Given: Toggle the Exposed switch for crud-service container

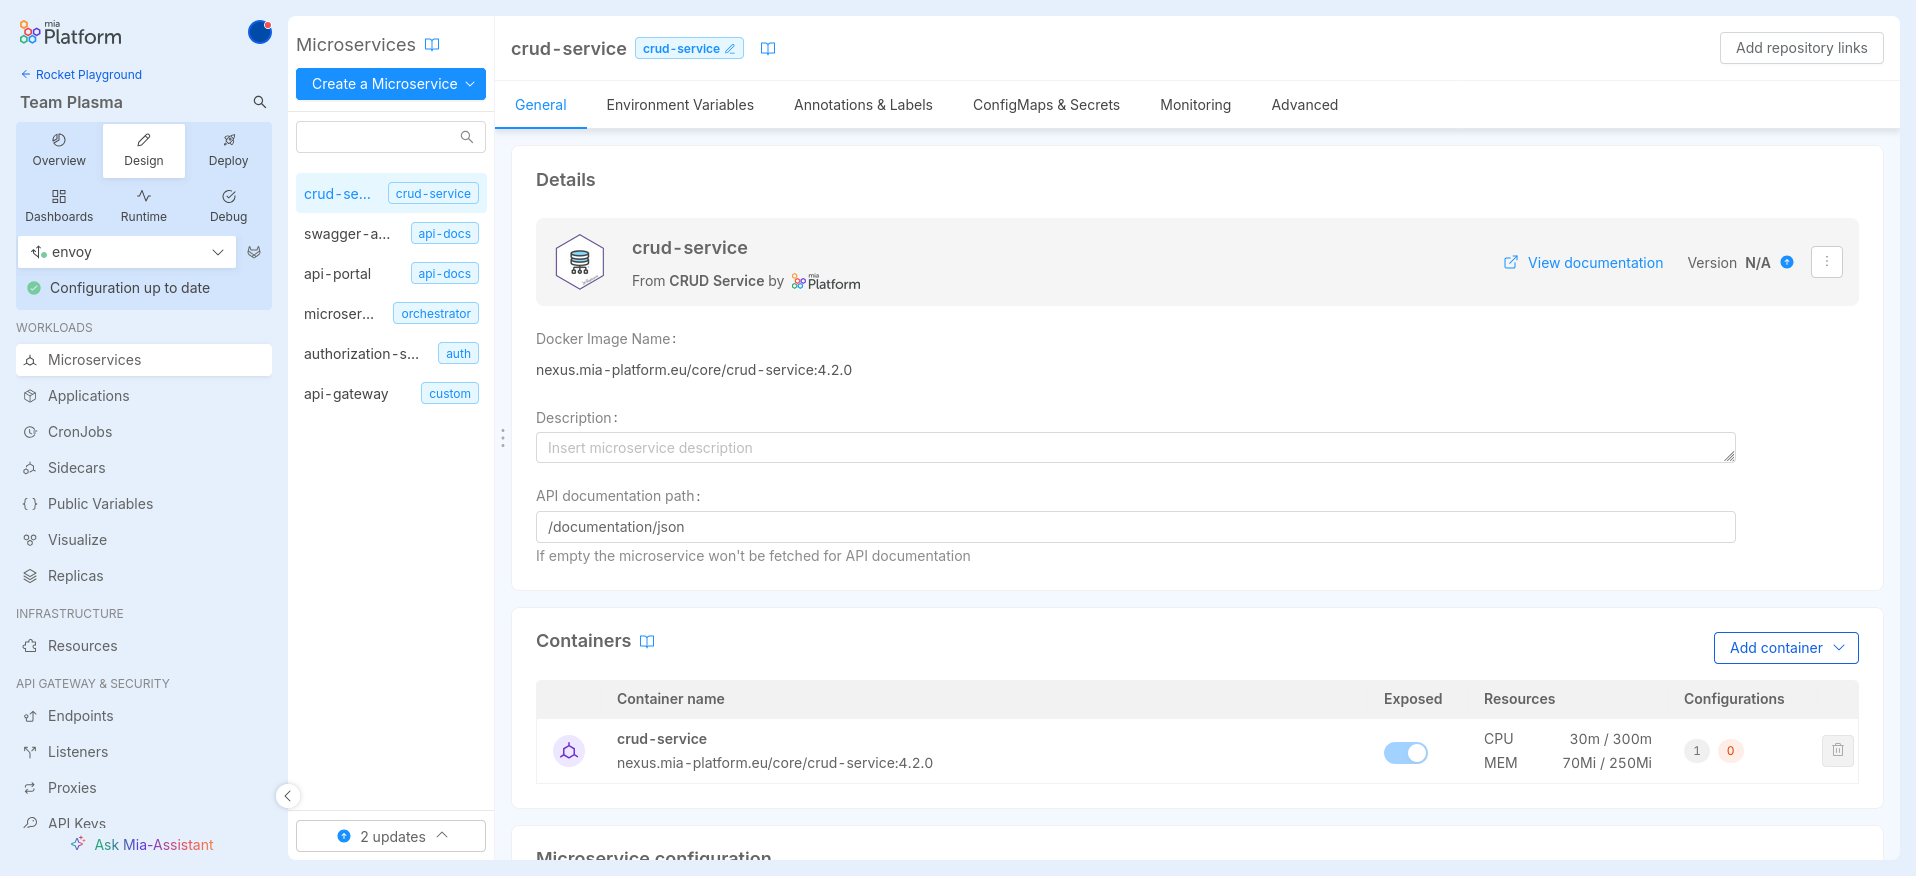Looking at the screenshot, I should [x=1405, y=753].
